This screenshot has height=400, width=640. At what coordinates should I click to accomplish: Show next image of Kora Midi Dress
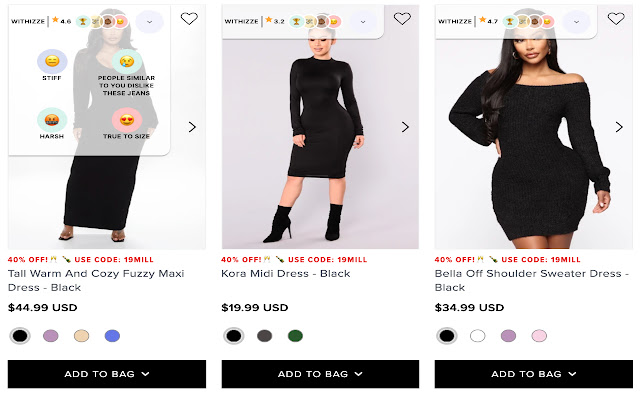tap(405, 127)
